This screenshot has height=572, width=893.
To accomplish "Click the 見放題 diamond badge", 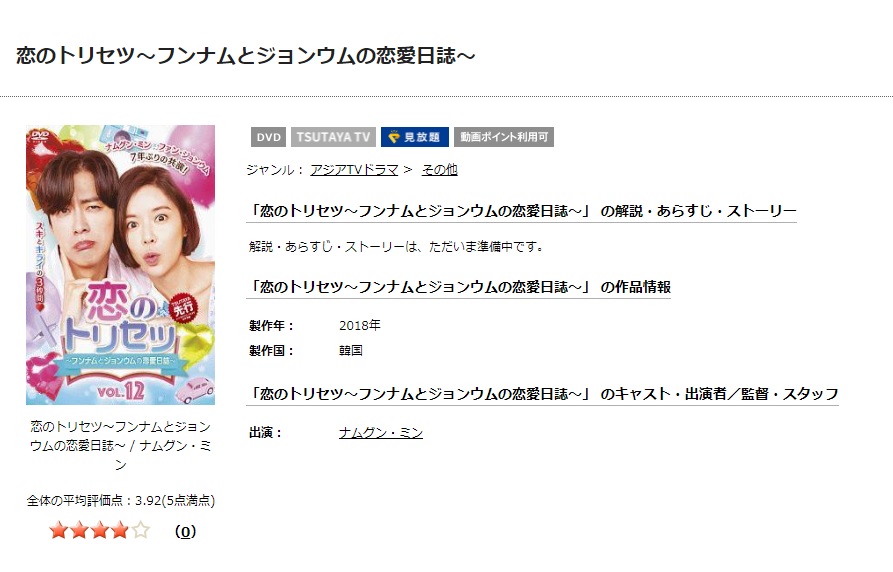I will (x=415, y=137).
